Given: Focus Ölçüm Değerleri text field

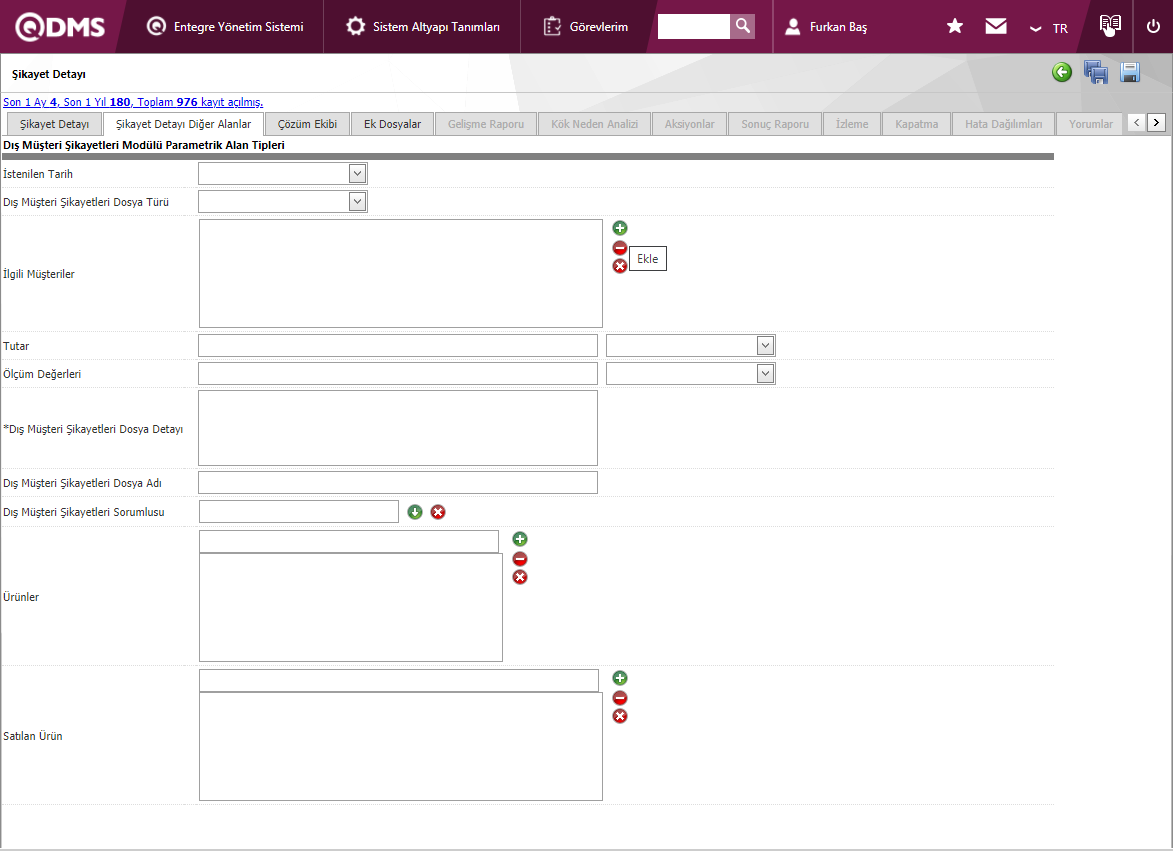Looking at the screenshot, I should pos(398,374).
